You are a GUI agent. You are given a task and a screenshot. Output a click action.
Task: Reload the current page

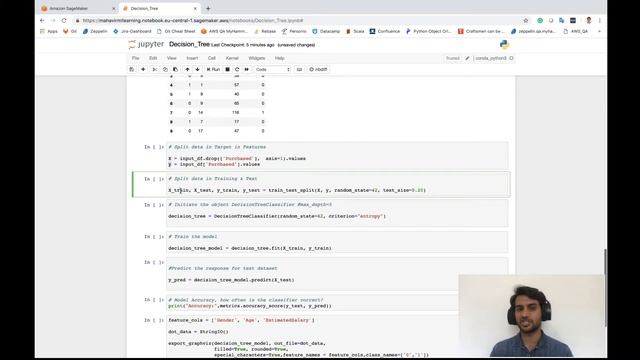64,20
